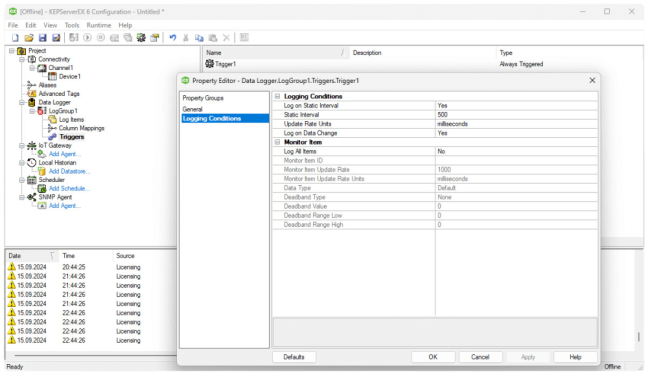Confirm the dialog with OK
648x377 pixels.
tap(433, 357)
